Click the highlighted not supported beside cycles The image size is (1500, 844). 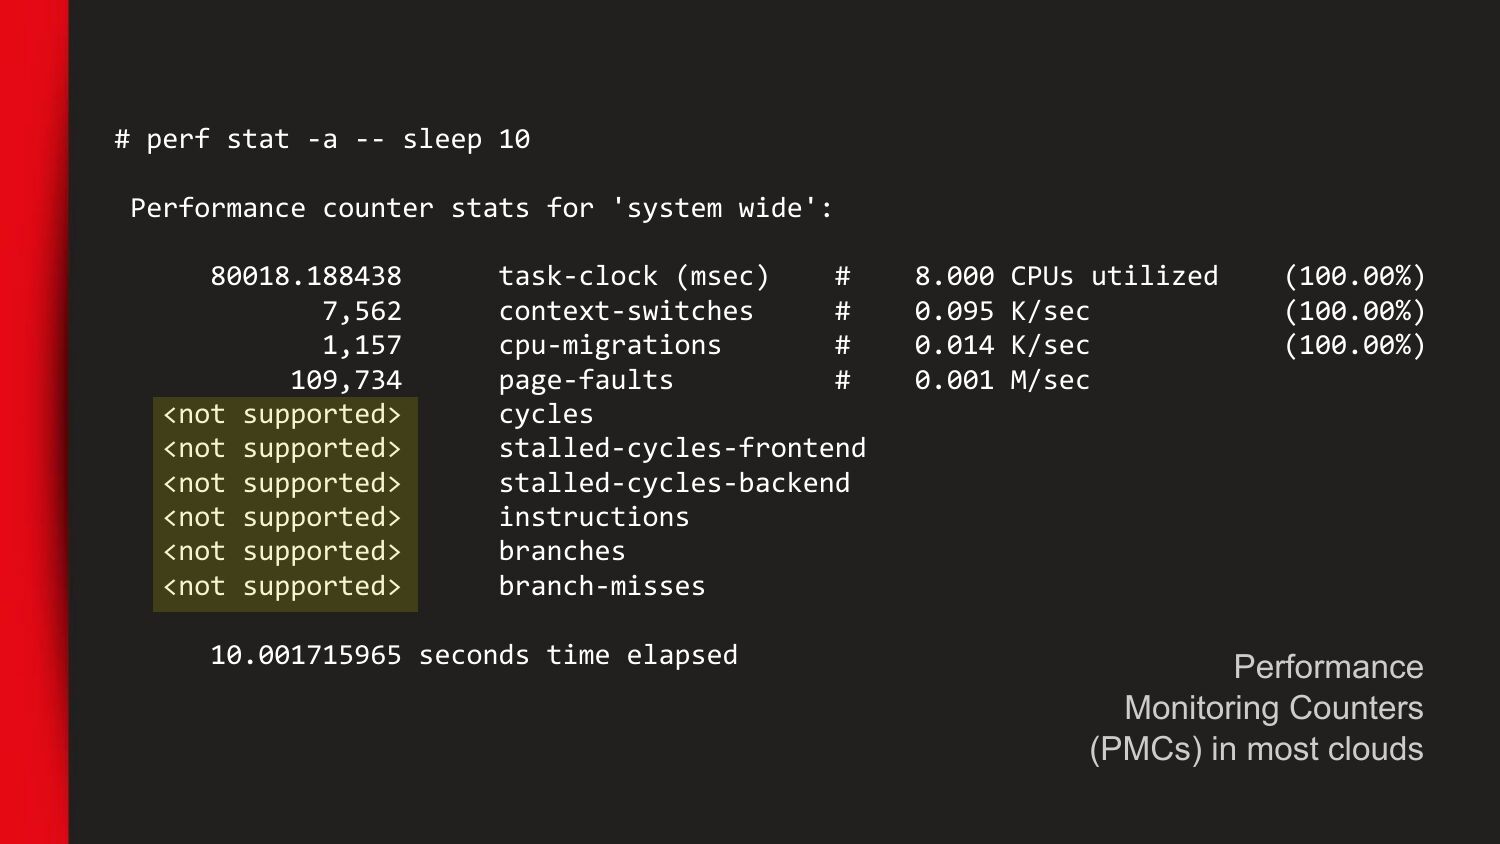282,414
